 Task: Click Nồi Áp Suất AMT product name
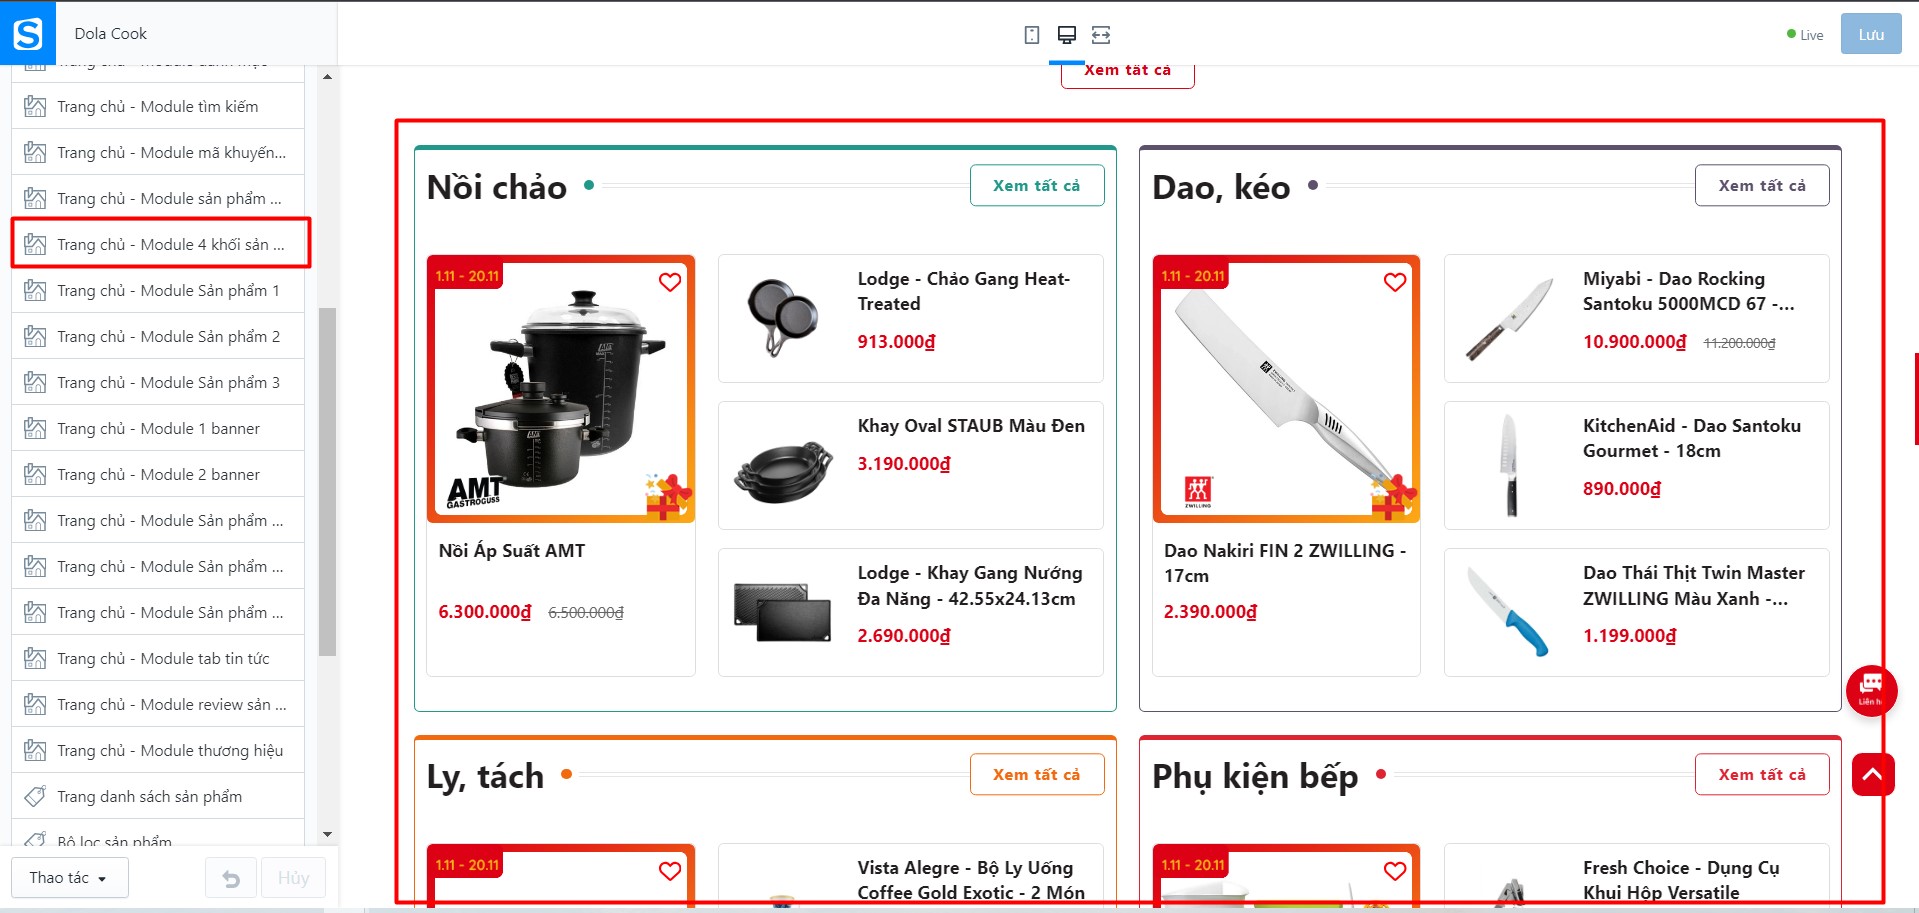(512, 551)
